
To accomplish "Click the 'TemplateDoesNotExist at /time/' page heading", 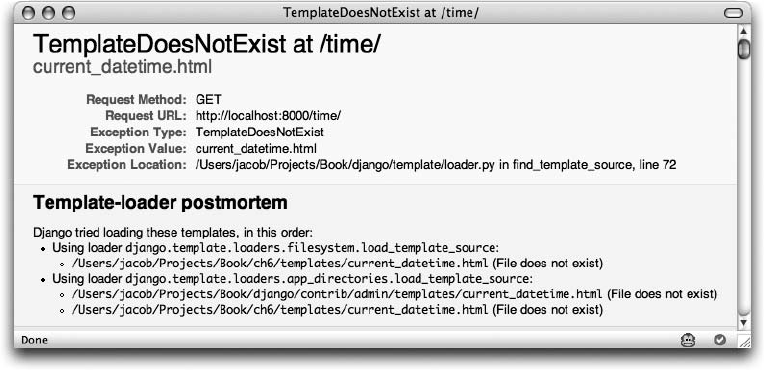I will [207, 45].
